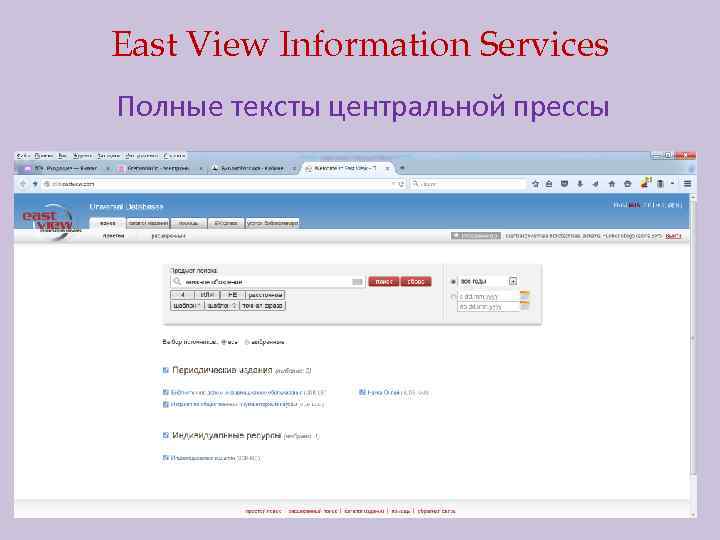Click the page vertical scrollbar
Screen dimensions: 720x540
(x=693, y=356)
